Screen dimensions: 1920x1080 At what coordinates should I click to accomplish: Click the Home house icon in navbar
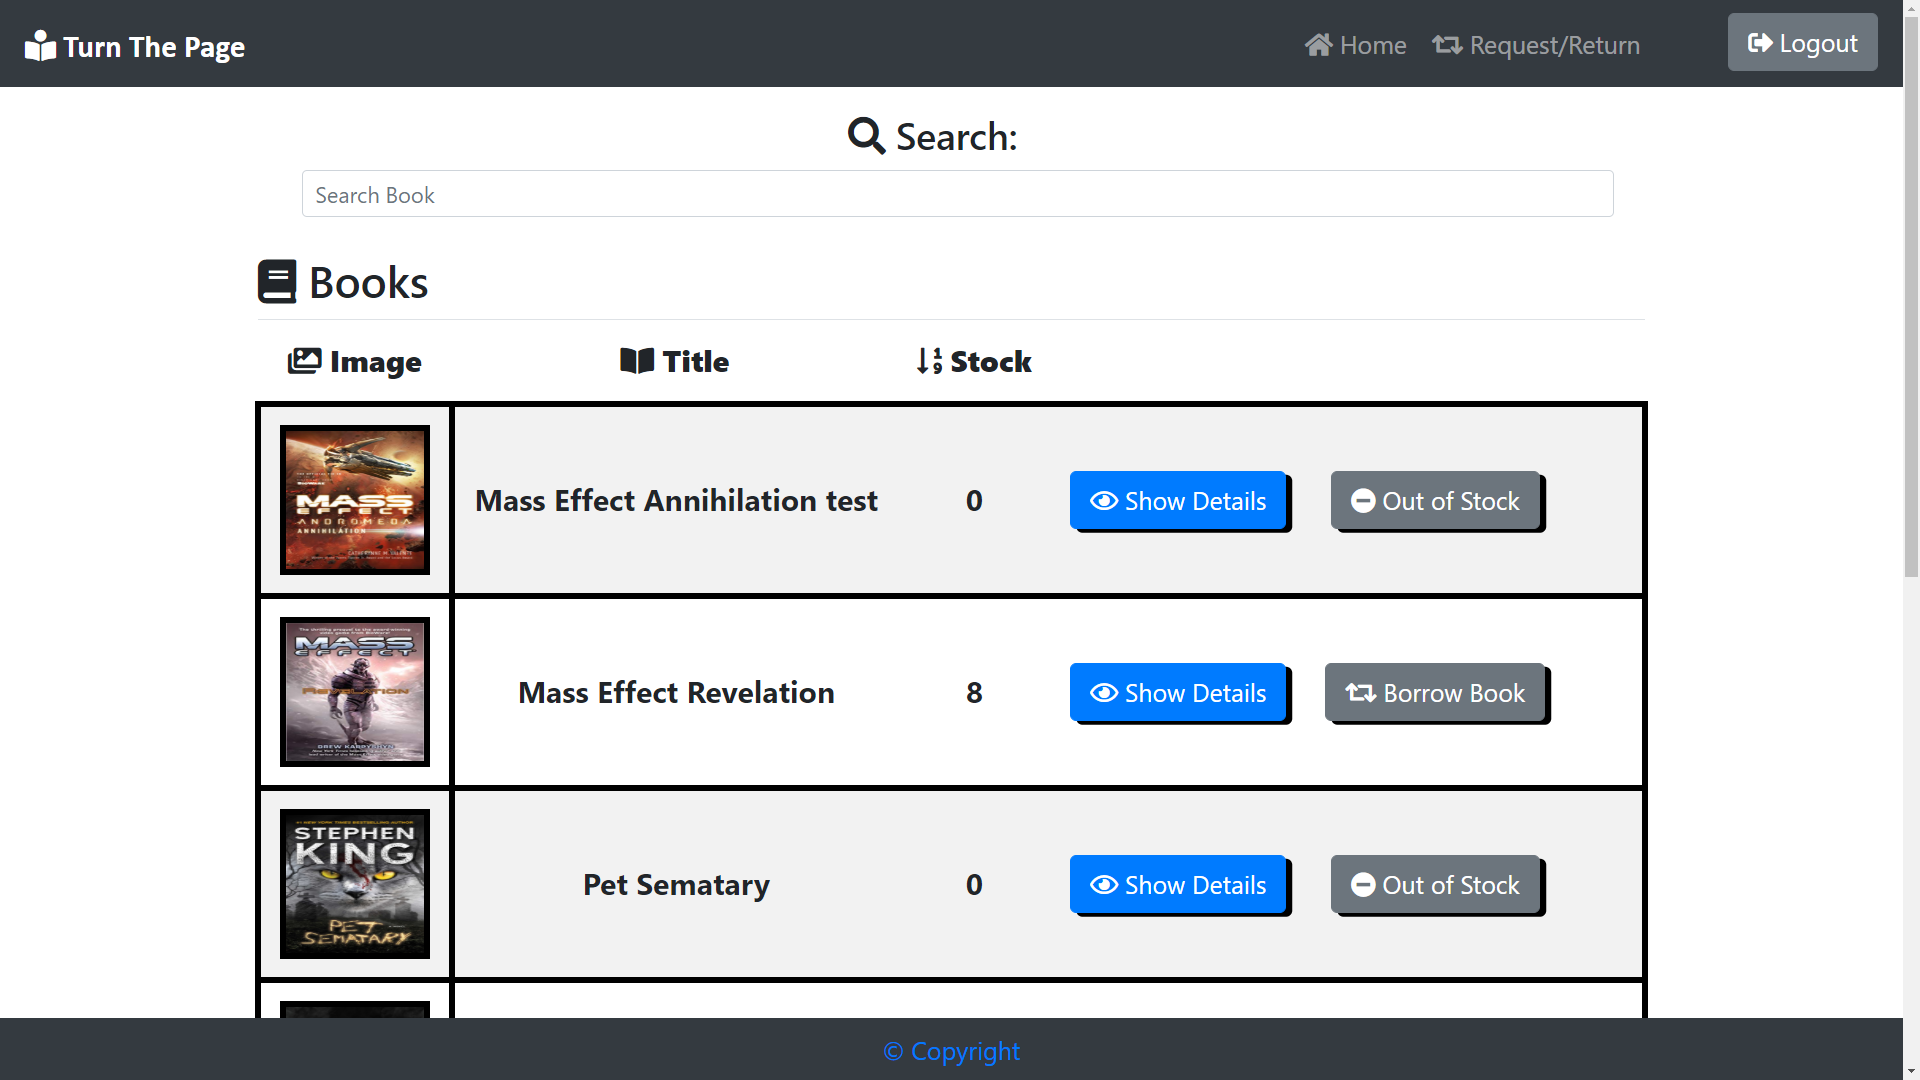(1318, 45)
